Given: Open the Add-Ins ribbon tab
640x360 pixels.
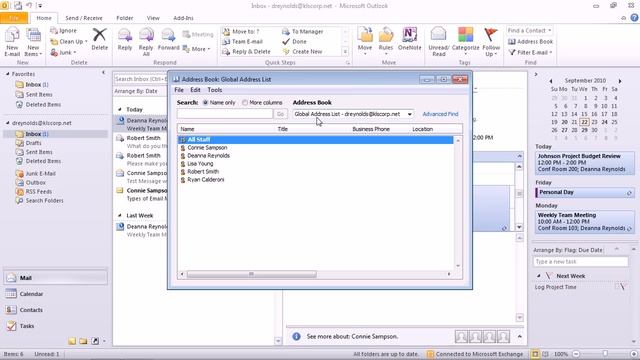Looking at the screenshot, I should [x=183, y=18].
